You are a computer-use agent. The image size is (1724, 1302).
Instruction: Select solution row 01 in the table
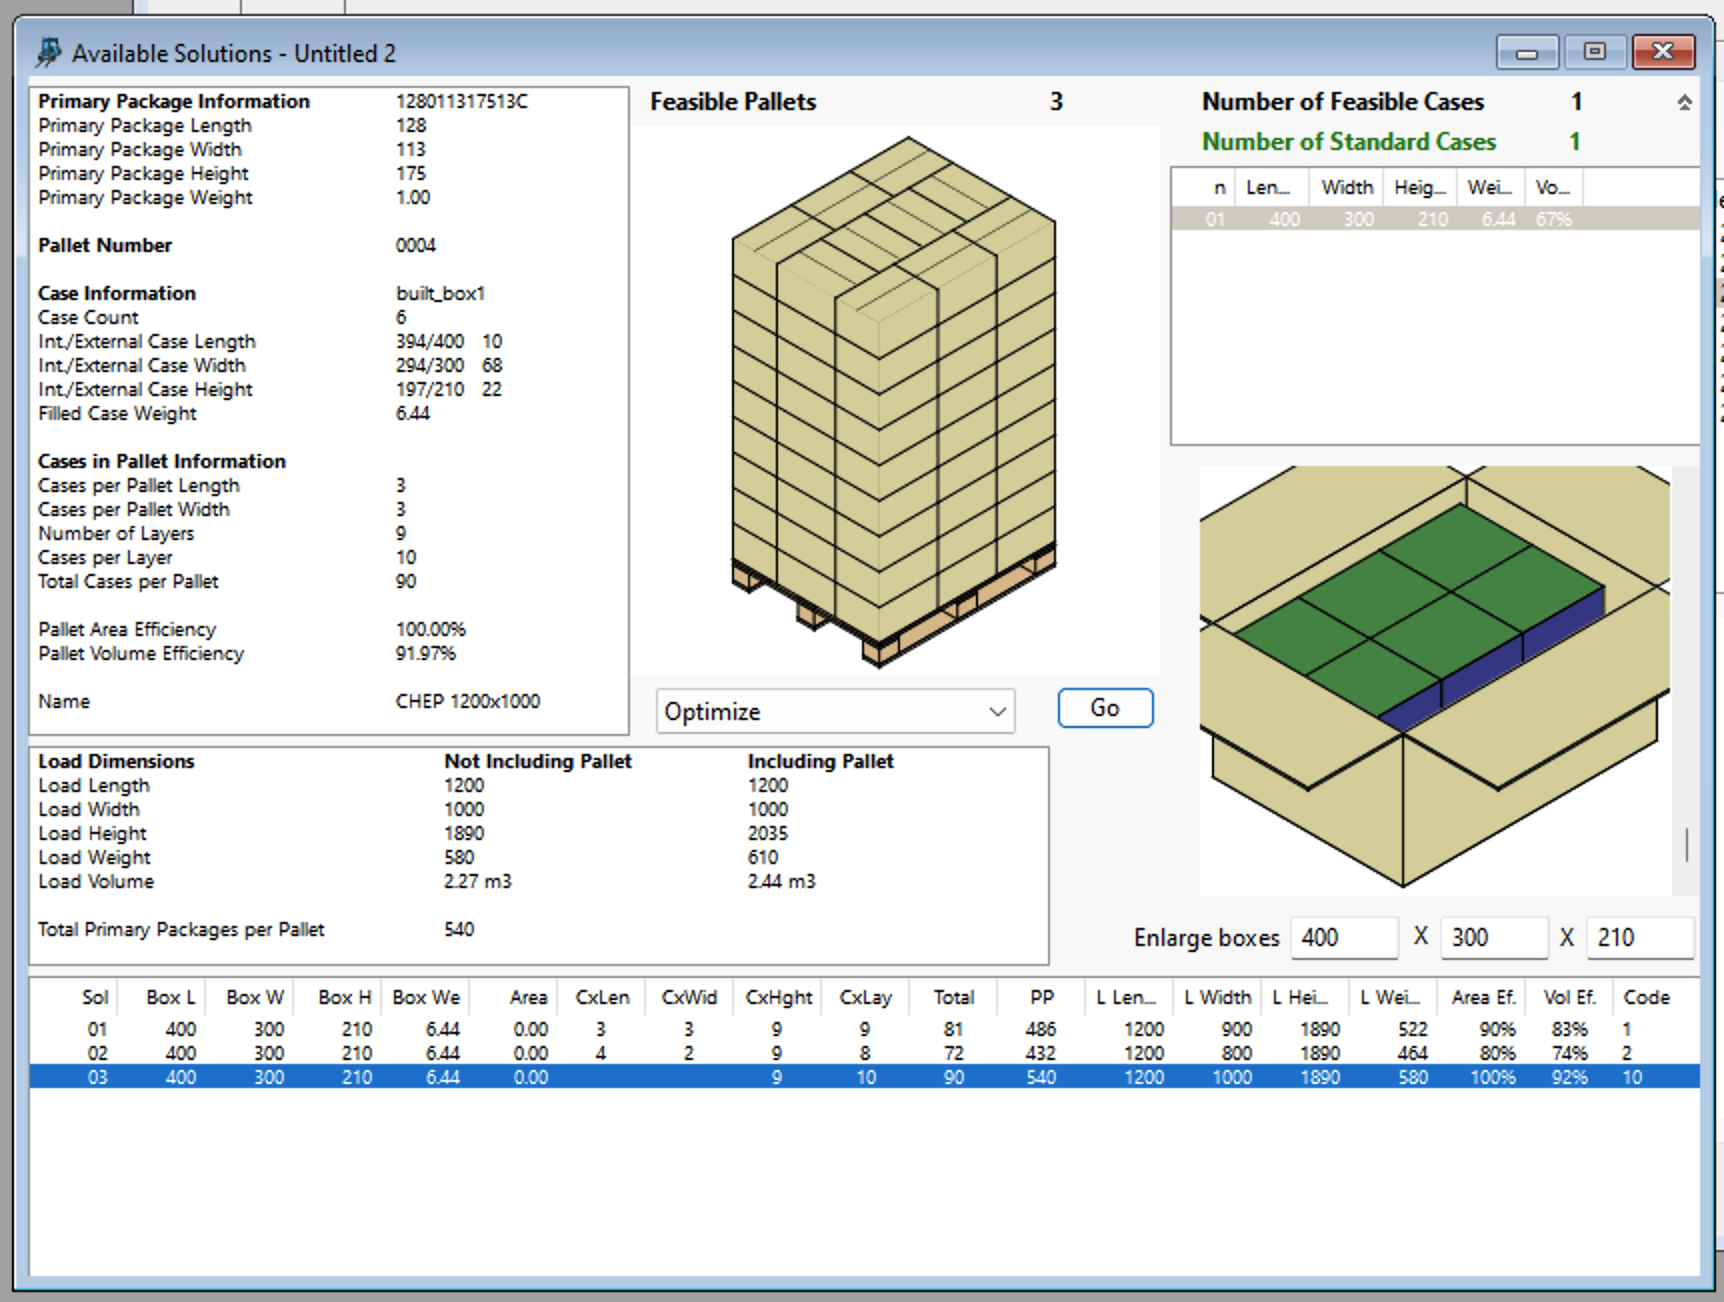click(x=864, y=1029)
